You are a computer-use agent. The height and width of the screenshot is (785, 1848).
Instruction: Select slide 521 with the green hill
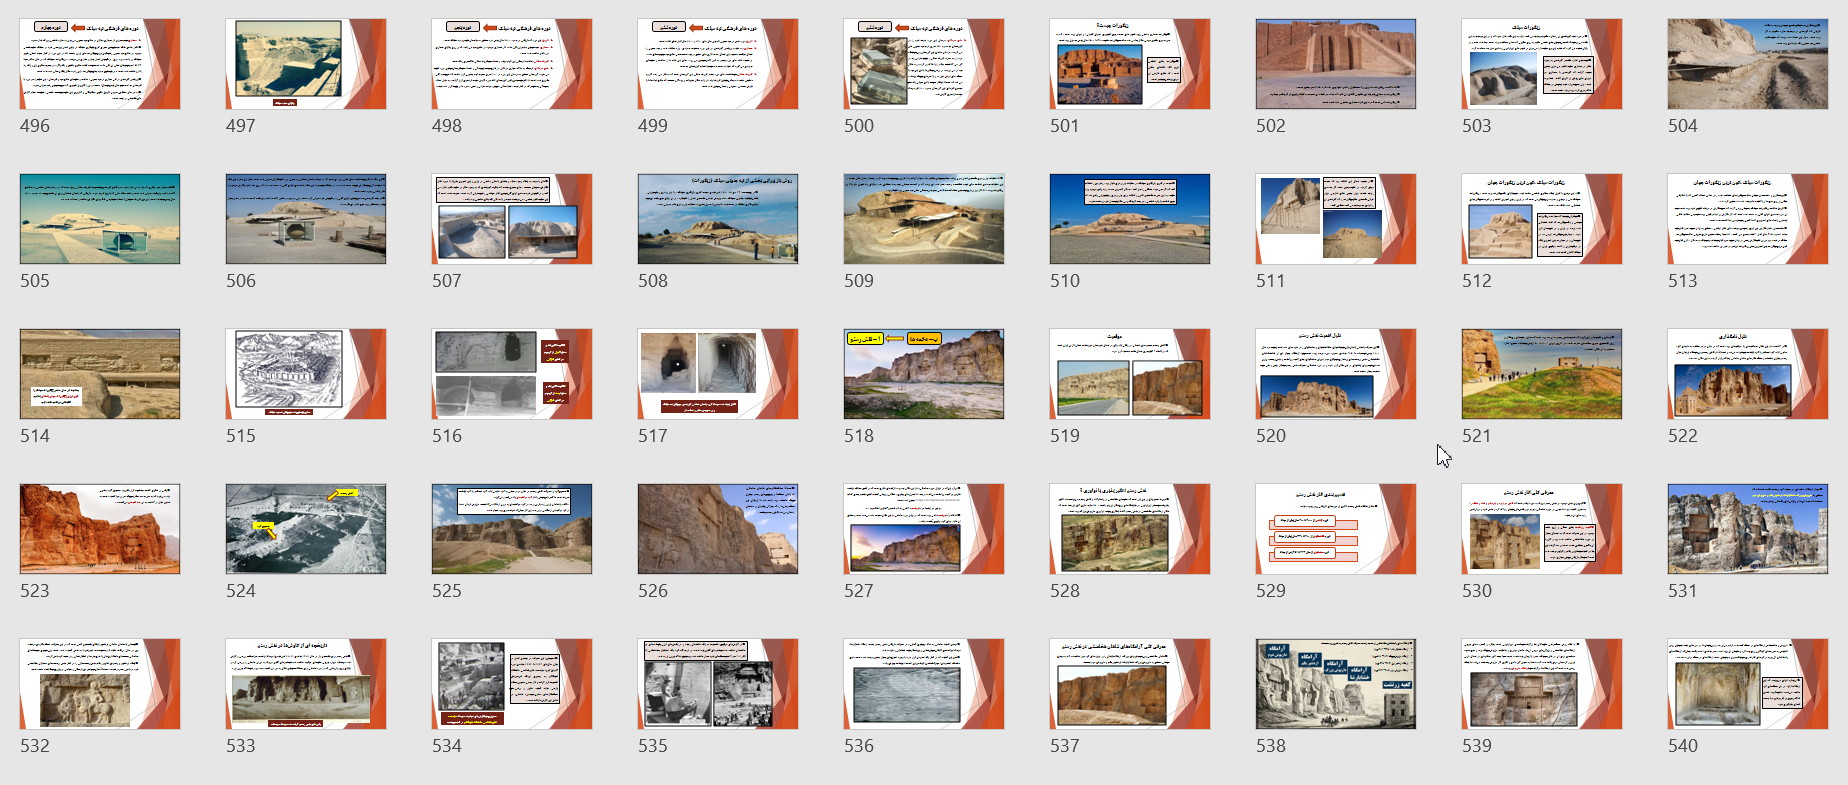(x=1542, y=374)
